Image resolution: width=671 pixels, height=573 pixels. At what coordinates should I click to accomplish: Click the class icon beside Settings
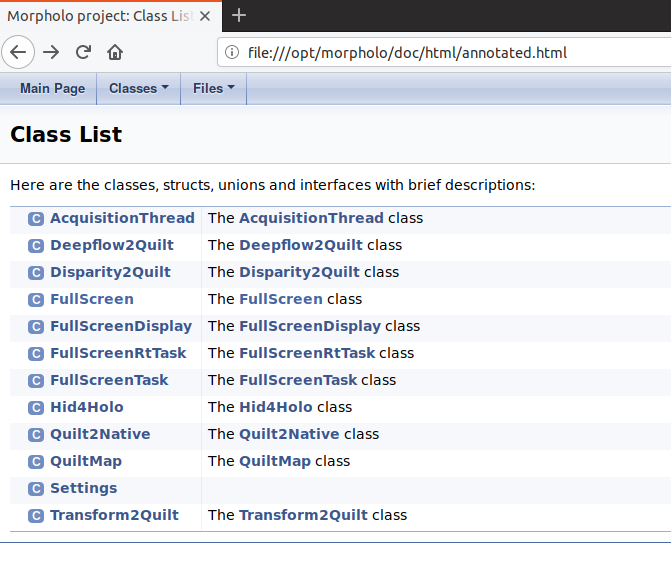(36, 488)
